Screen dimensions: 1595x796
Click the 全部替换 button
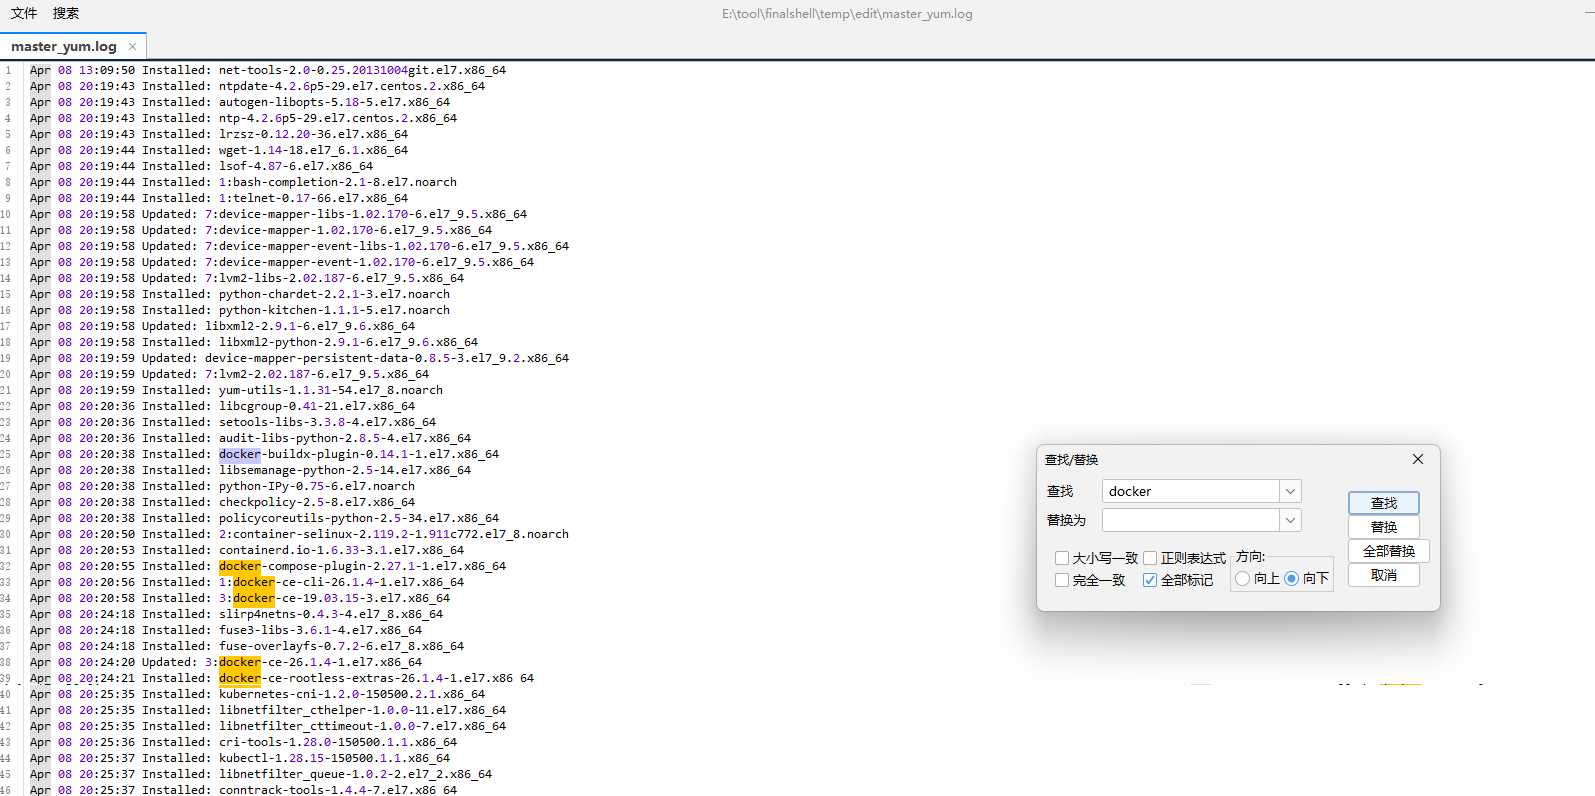1389,551
